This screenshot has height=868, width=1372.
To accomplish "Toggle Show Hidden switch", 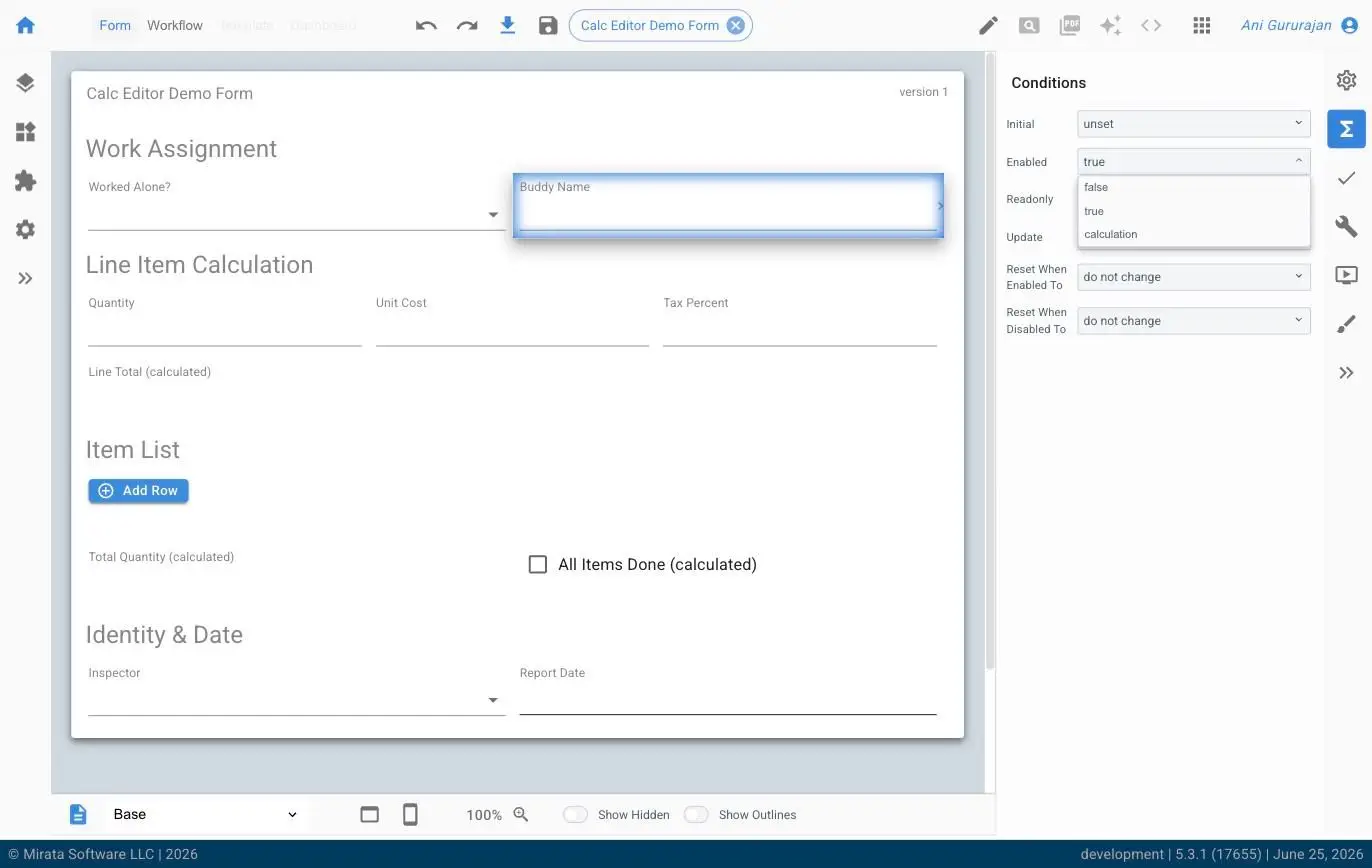I will [x=576, y=814].
